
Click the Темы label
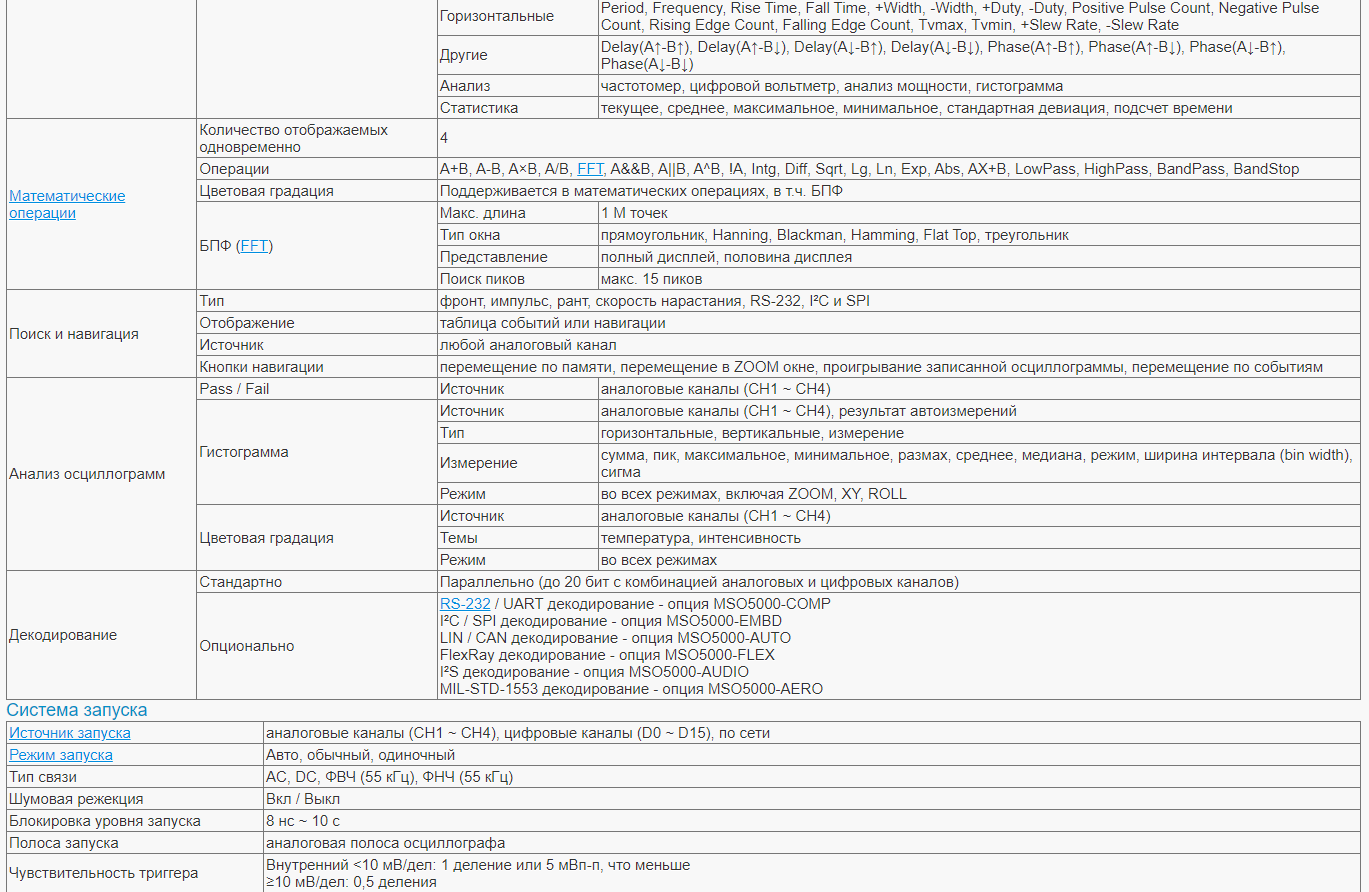pos(458,538)
